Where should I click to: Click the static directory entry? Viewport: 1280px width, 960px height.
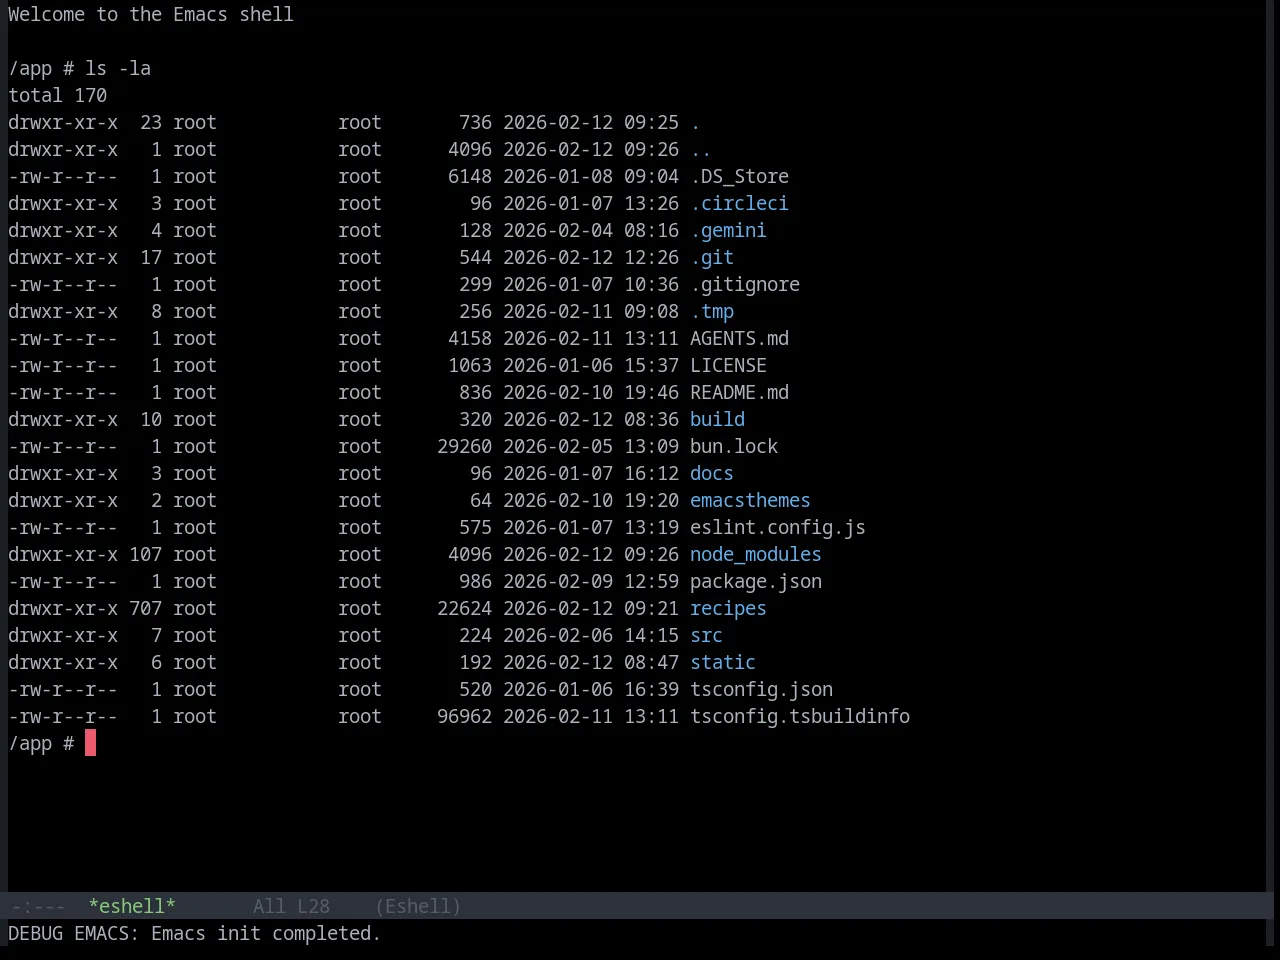click(723, 662)
